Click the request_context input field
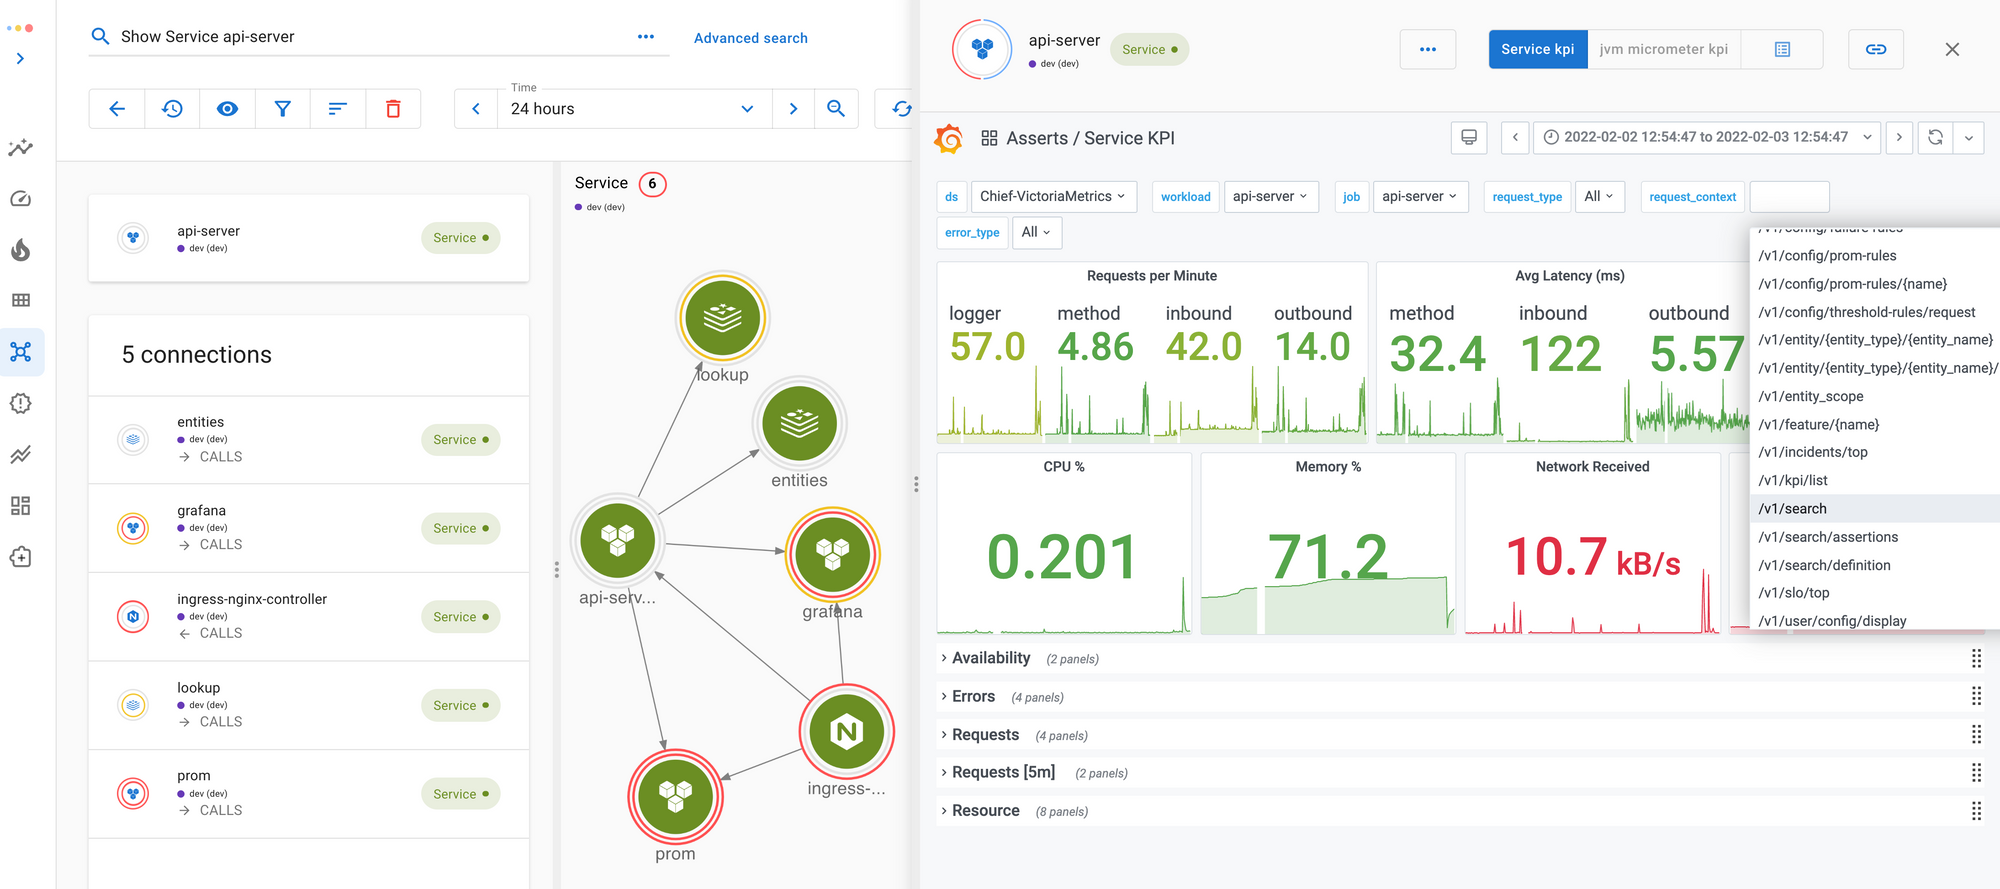The height and width of the screenshot is (889, 2000). (x=1789, y=197)
